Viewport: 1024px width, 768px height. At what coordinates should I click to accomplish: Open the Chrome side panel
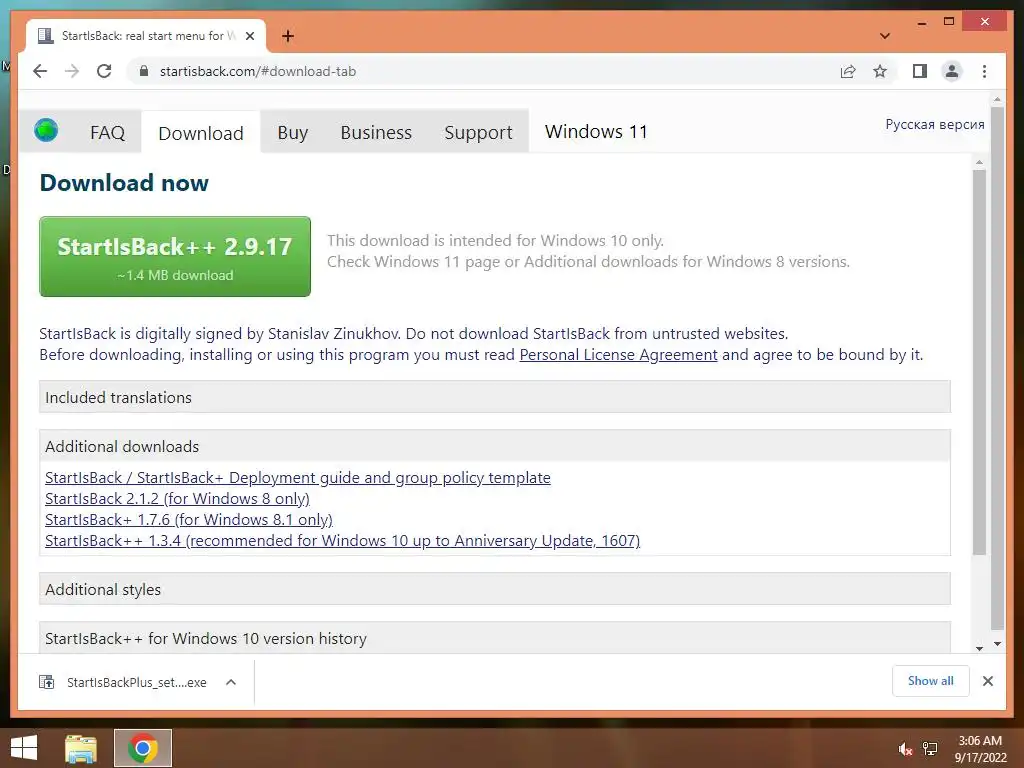[x=920, y=71]
